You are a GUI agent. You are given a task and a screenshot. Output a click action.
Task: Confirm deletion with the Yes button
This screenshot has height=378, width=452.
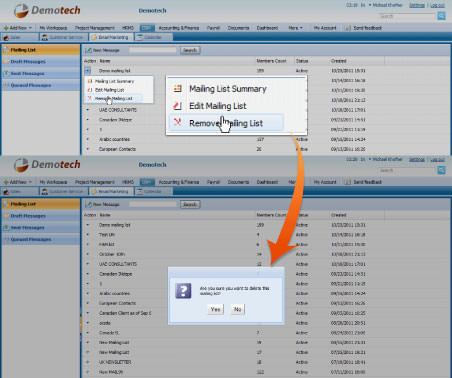tap(215, 309)
